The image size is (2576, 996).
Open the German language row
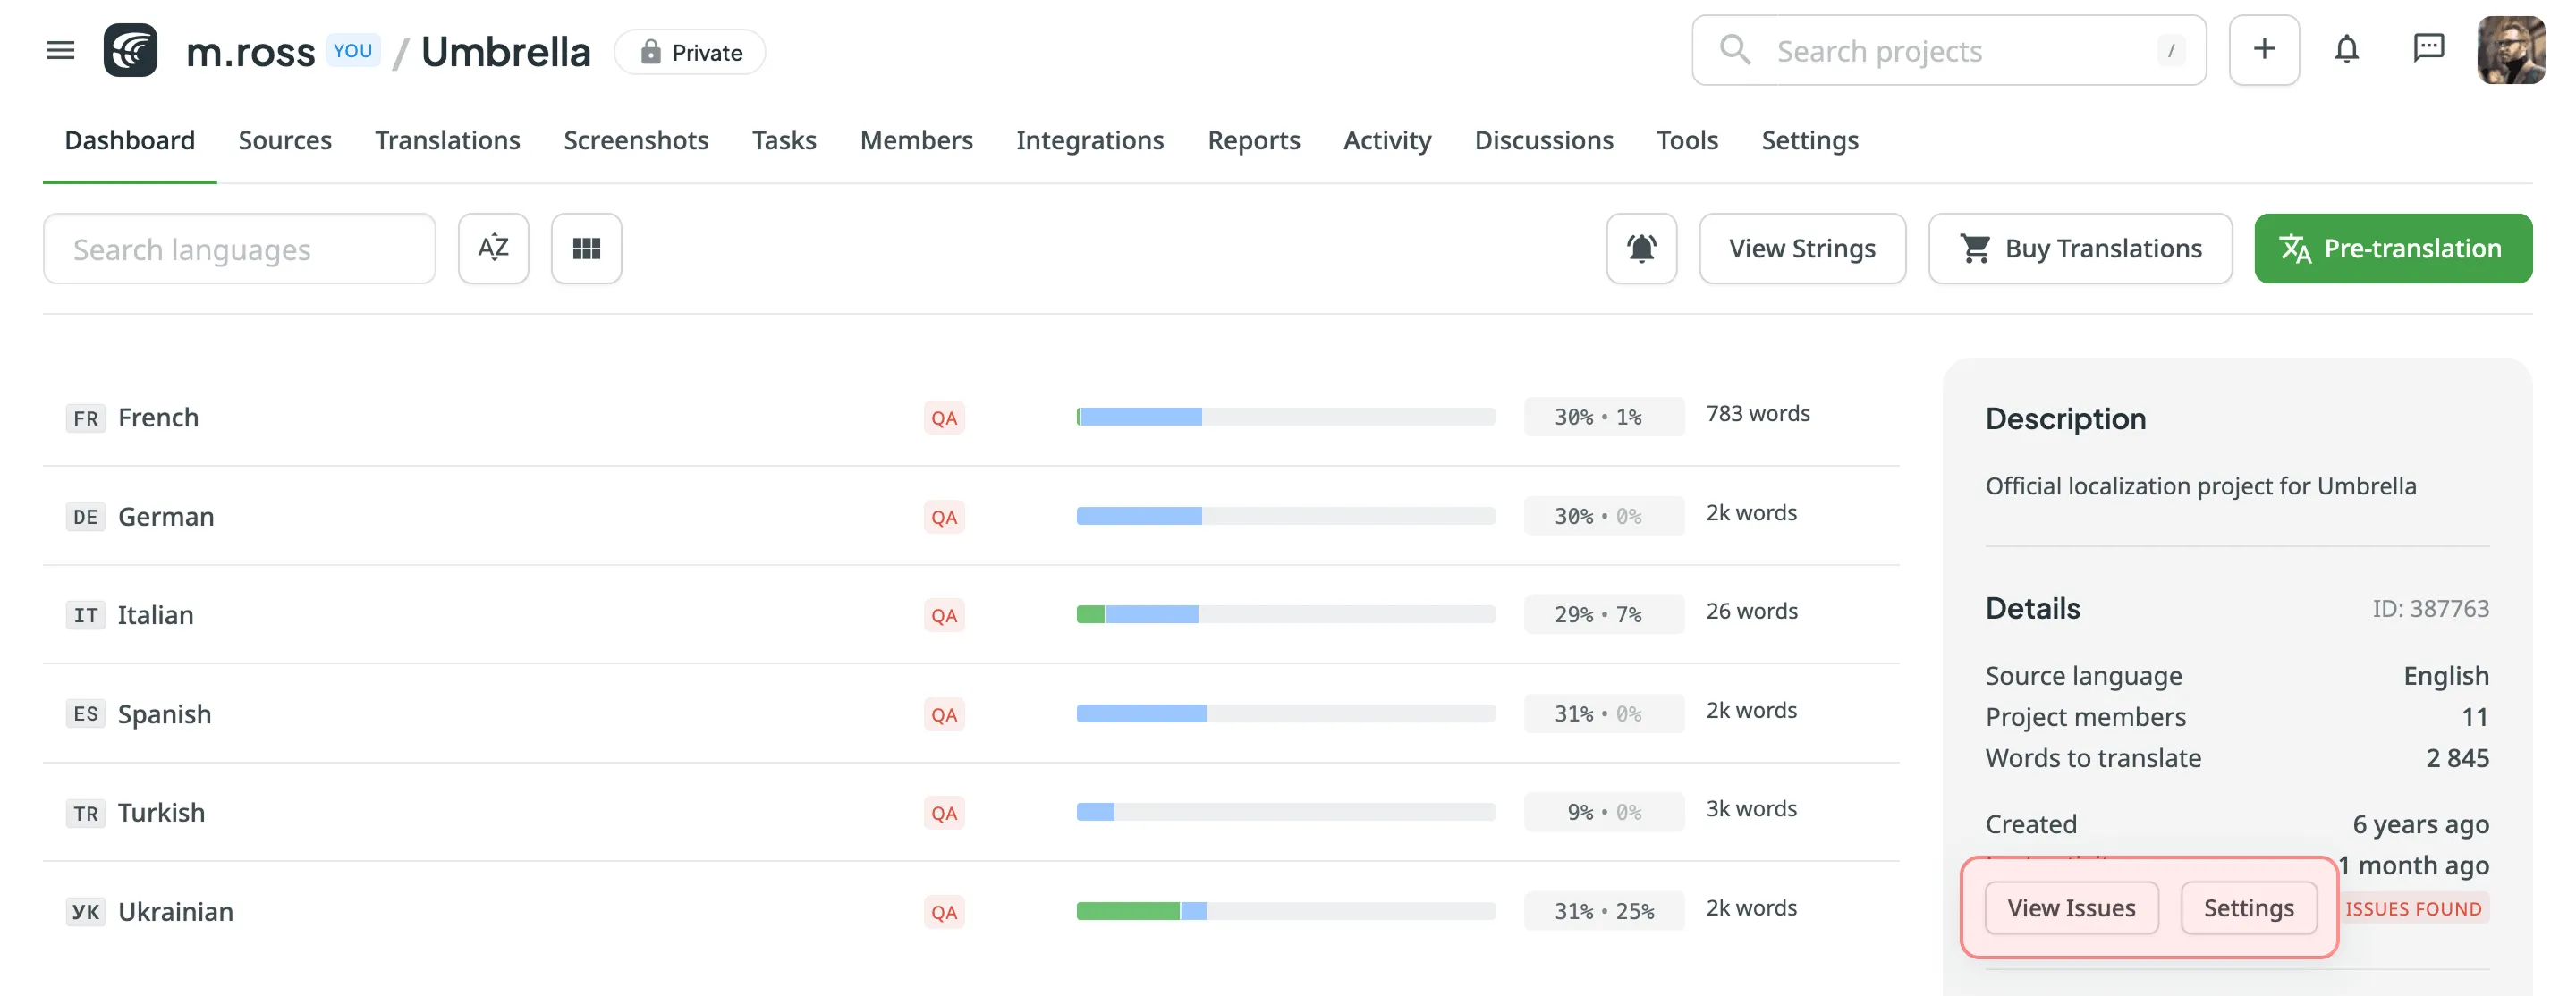pyautogui.click(x=166, y=516)
